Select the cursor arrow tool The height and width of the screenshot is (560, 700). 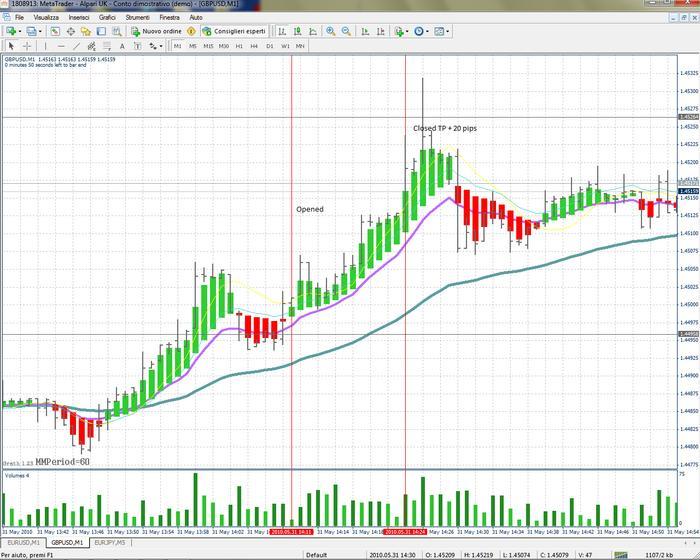point(11,46)
